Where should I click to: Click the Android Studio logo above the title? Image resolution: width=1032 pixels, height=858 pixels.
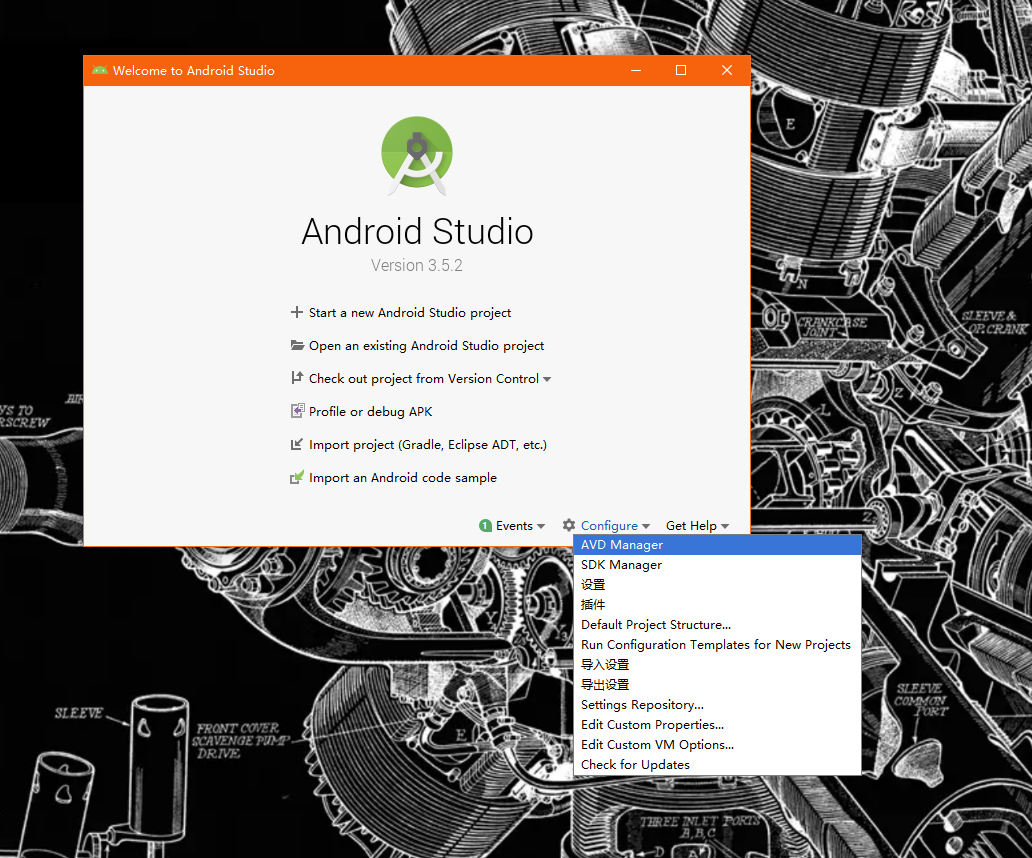(x=417, y=155)
